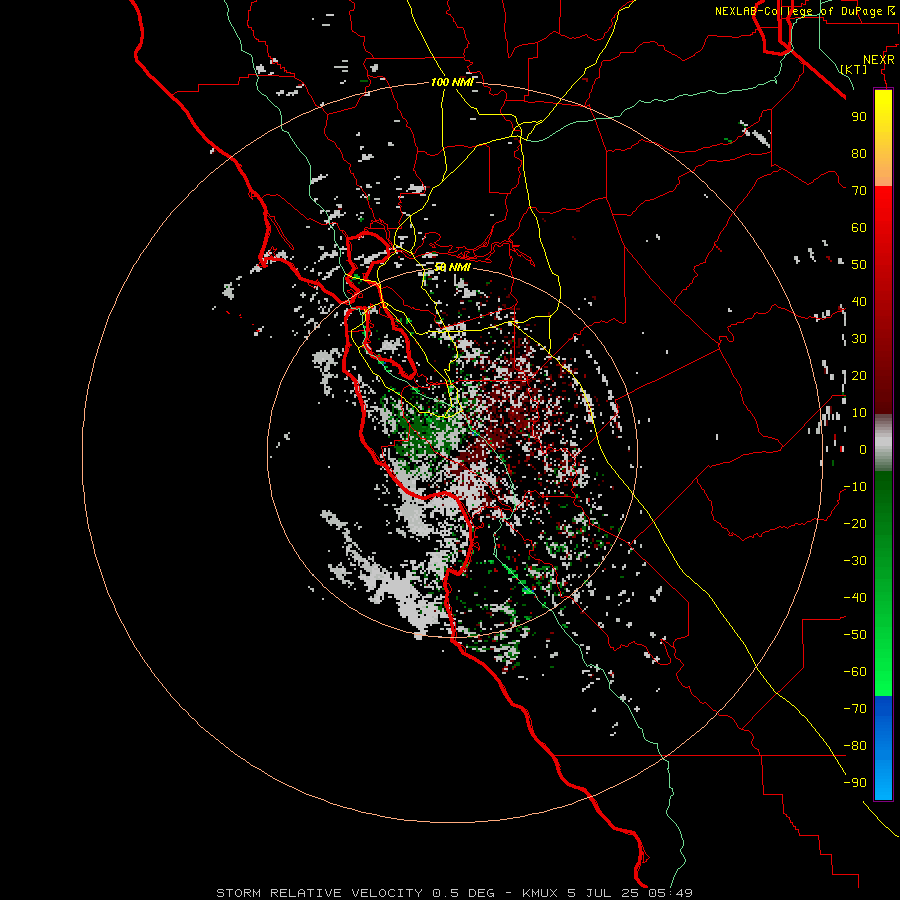
Task: Click the 90 value on velocity scale
Action: point(859,117)
